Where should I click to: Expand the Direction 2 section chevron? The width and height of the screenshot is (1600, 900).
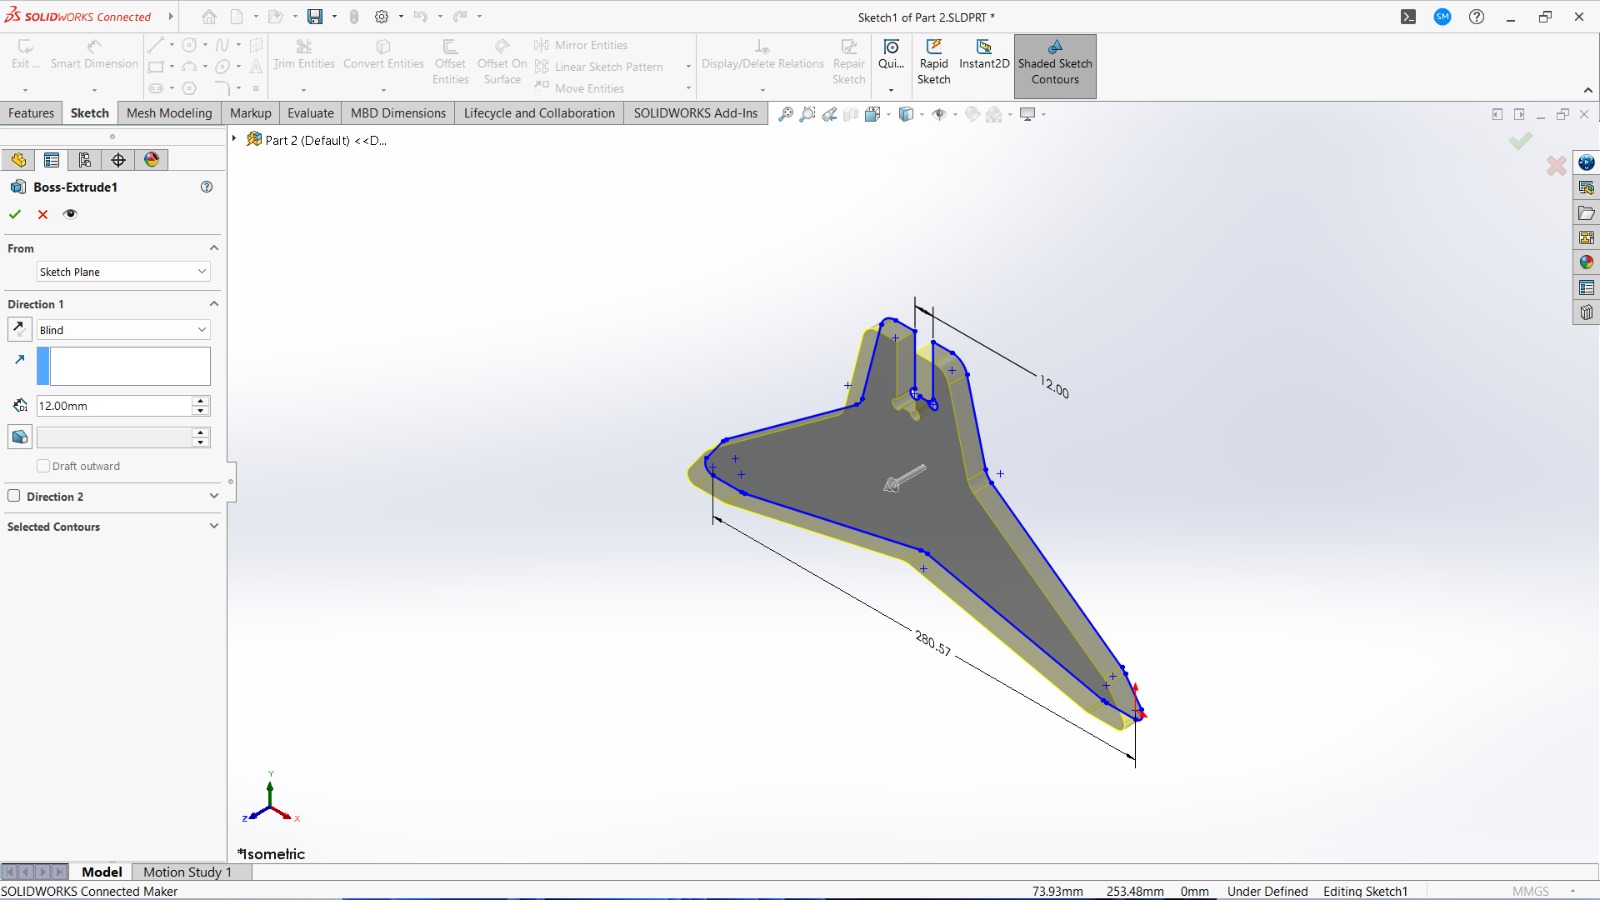tap(214, 496)
